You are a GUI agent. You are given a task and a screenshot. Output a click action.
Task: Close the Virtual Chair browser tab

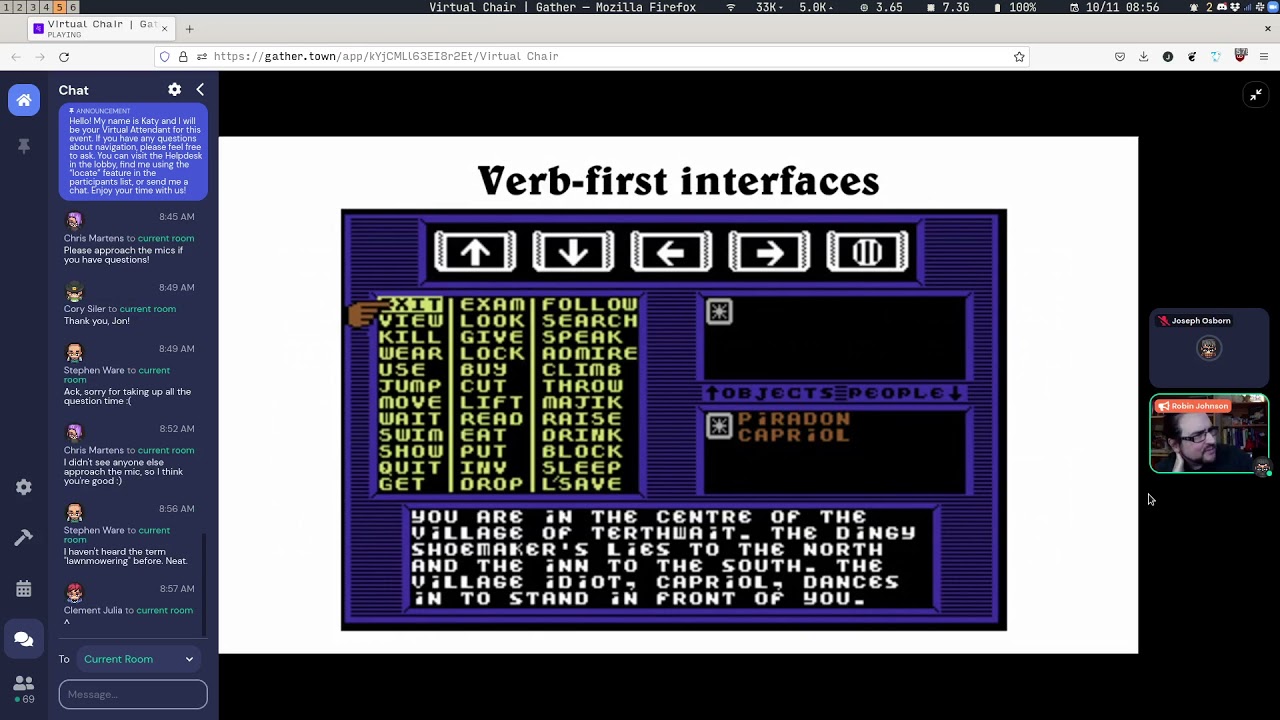(x=164, y=29)
